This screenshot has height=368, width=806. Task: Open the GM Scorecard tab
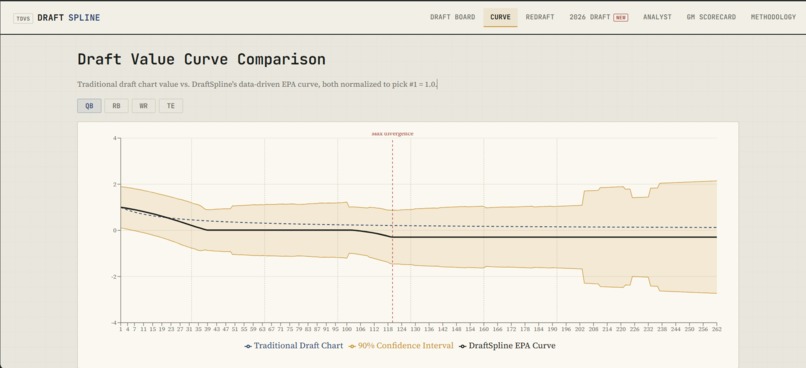pyautogui.click(x=711, y=17)
